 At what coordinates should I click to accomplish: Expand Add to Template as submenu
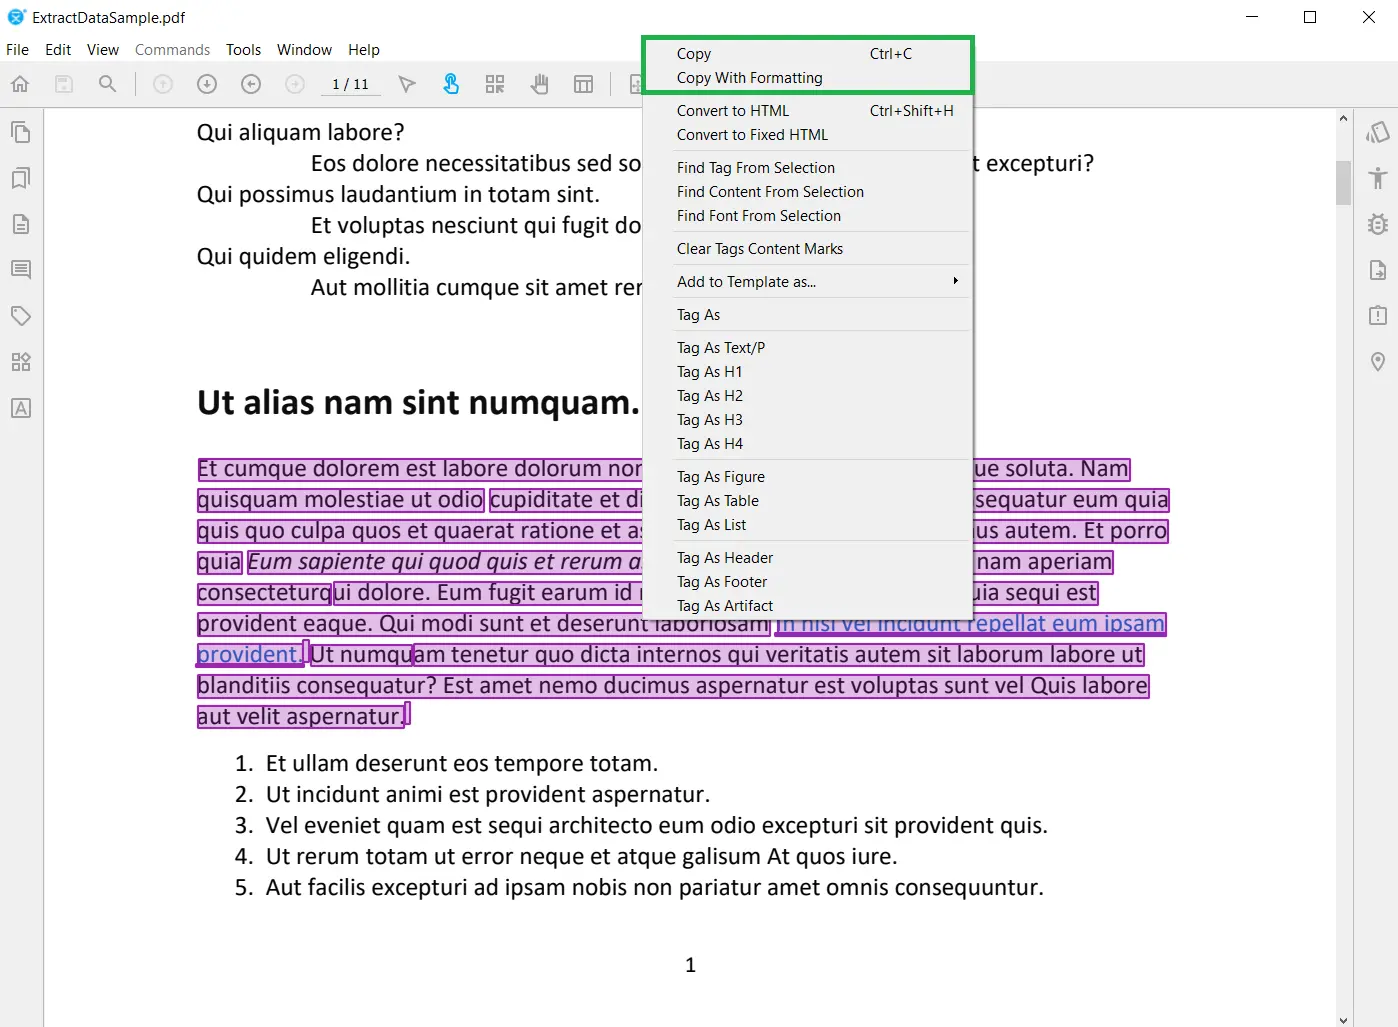pos(807,282)
